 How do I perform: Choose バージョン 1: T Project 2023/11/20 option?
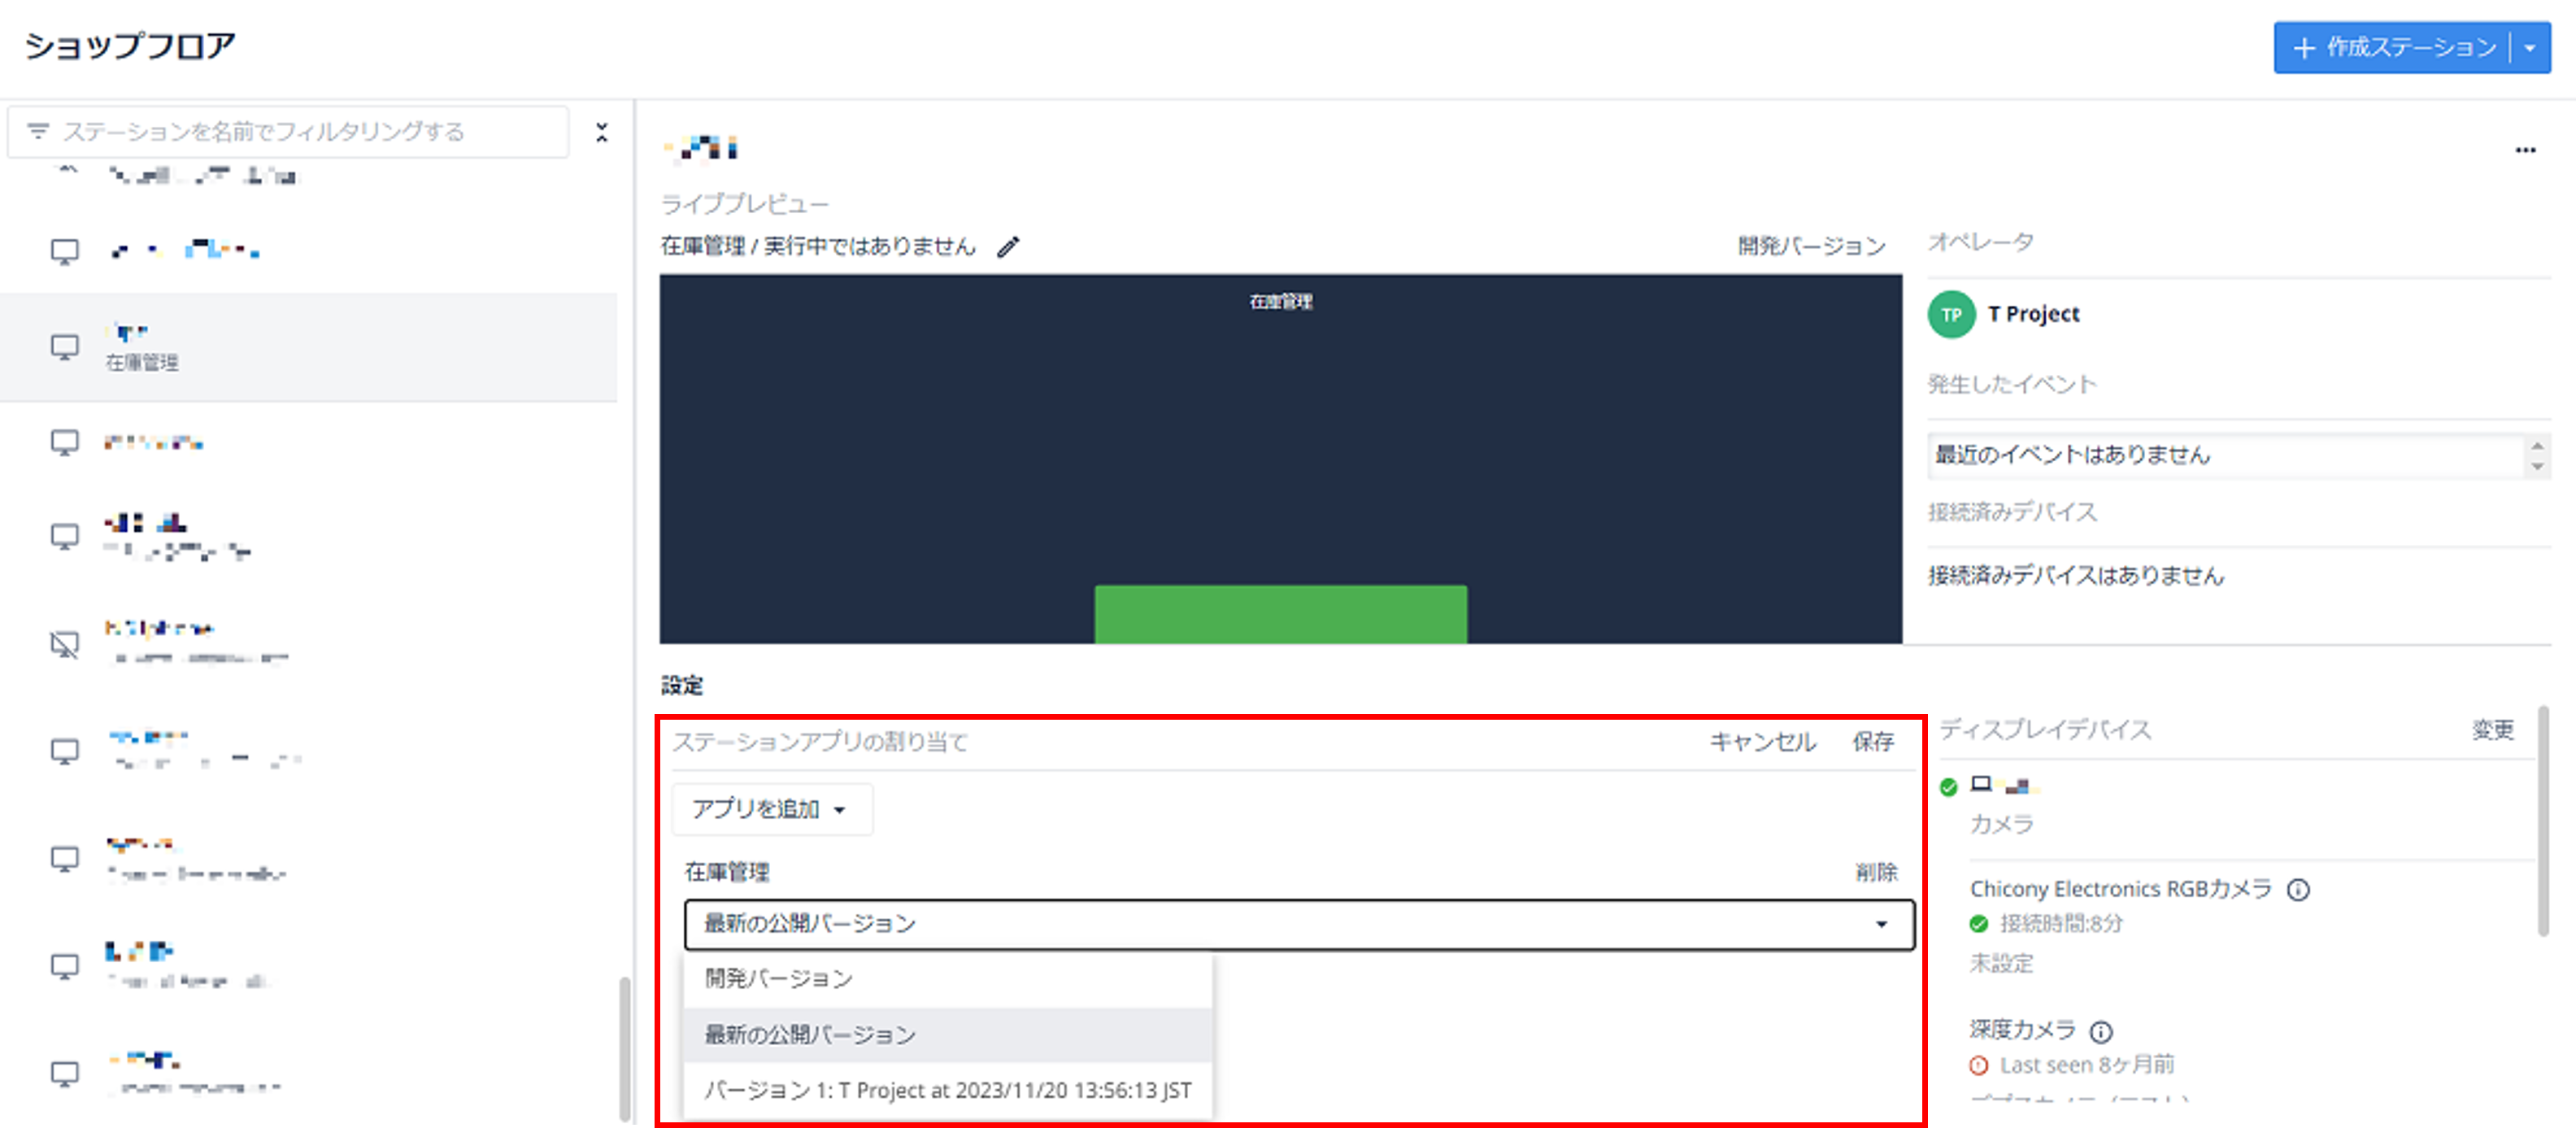[x=947, y=1090]
